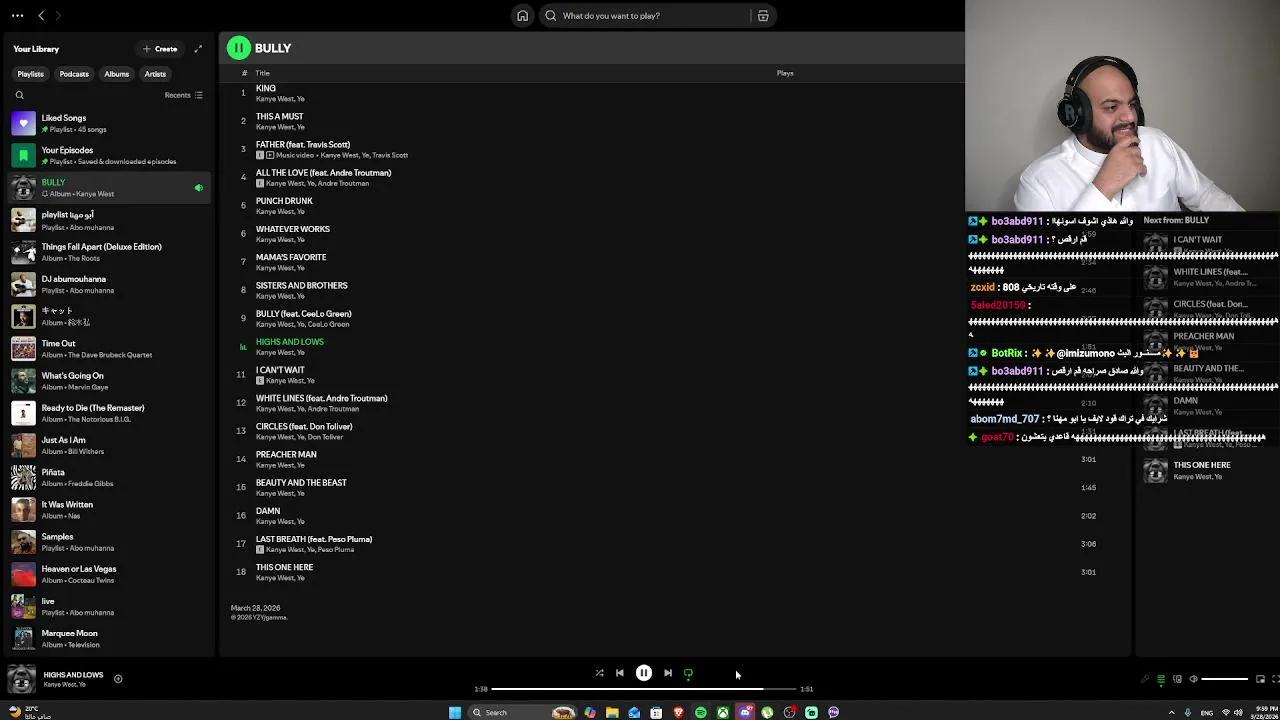The height and width of the screenshot is (720, 1280).
Task: Skip to the next track
Action: (x=668, y=673)
